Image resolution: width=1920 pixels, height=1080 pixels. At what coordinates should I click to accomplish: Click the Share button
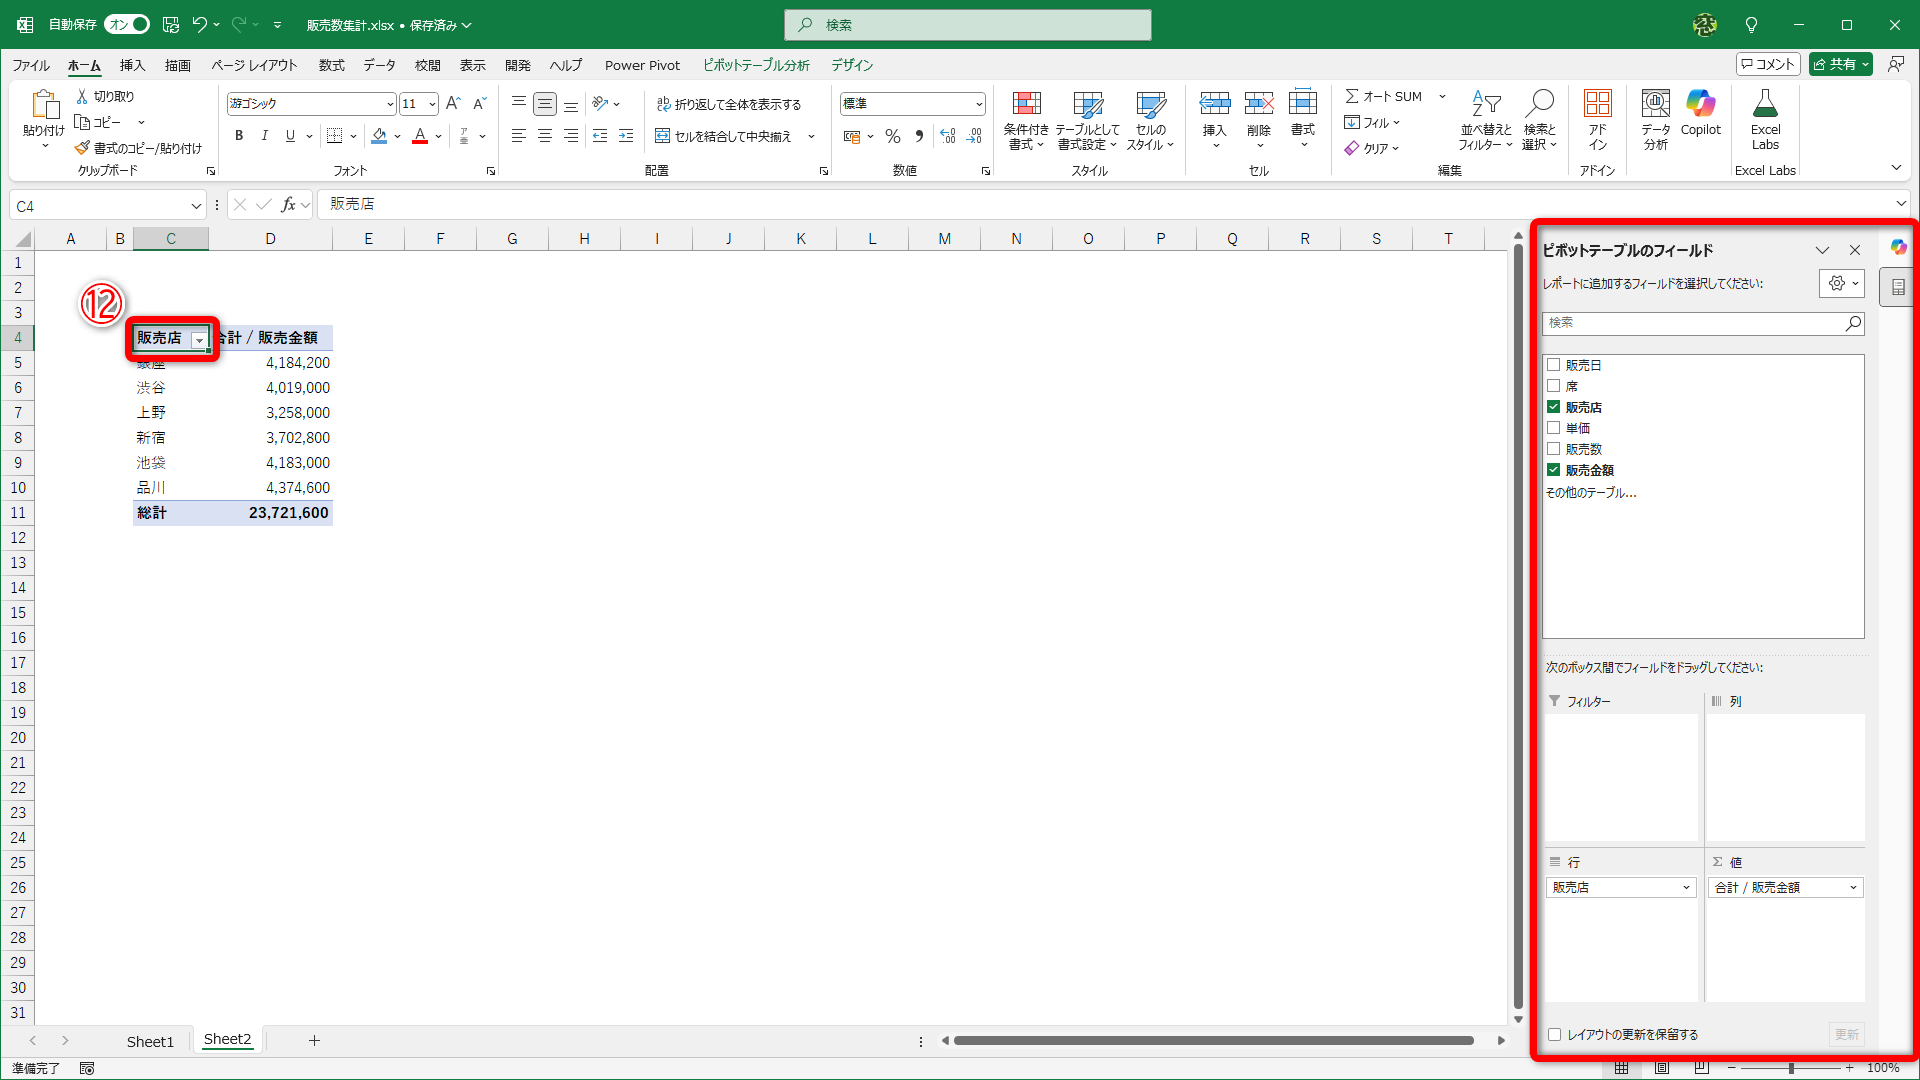pos(1834,64)
